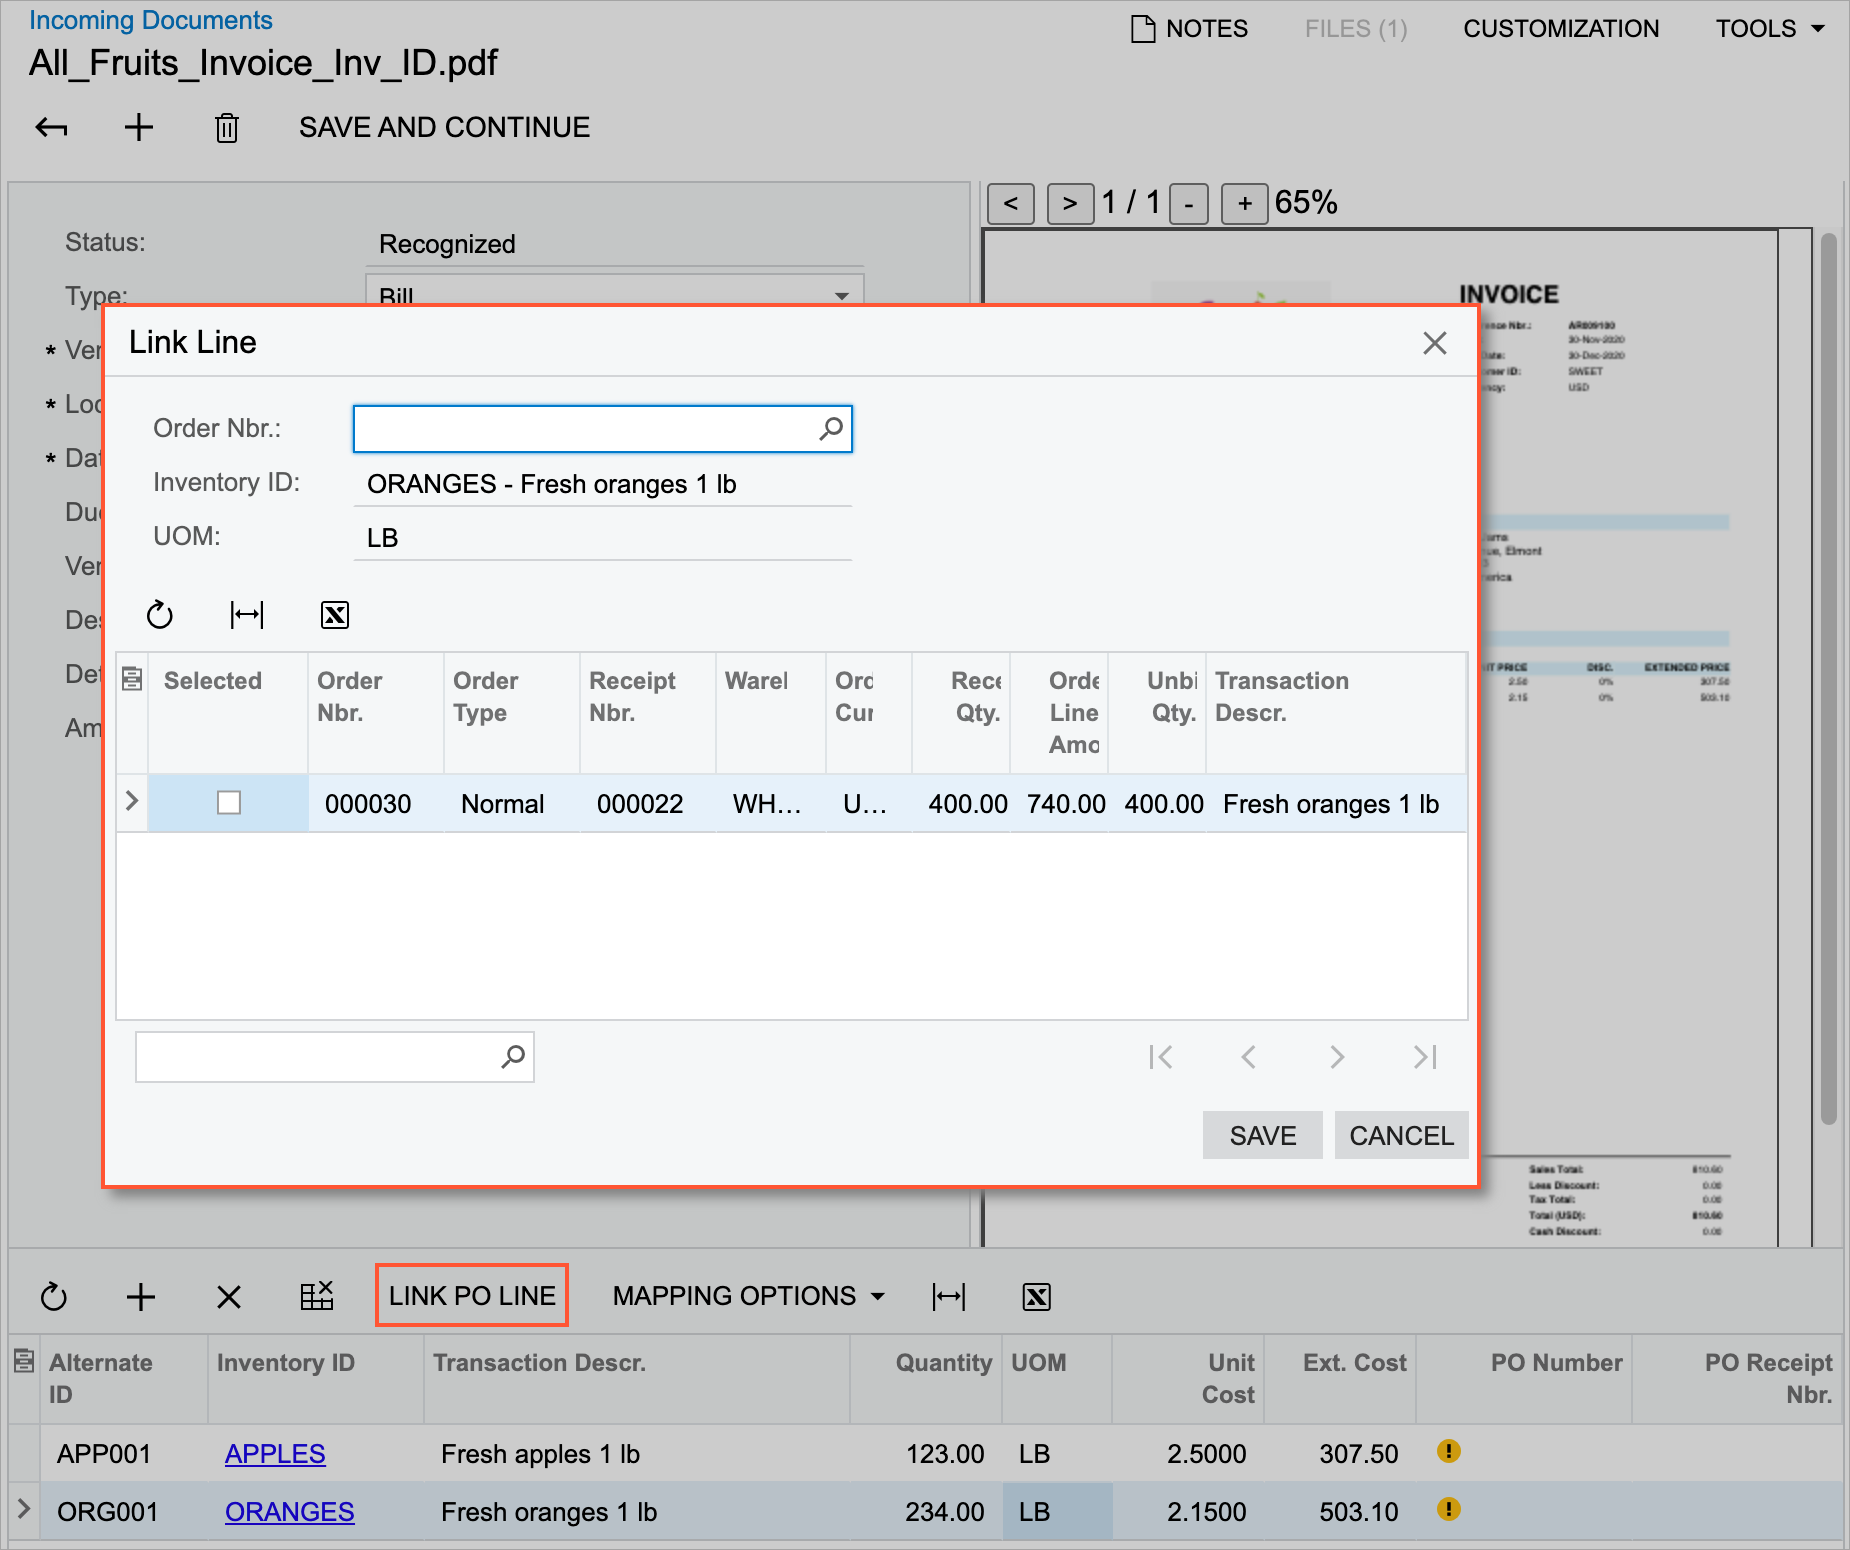This screenshot has width=1850, height=1550.
Task: Open the Tools dropdown menu
Action: click(1770, 29)
